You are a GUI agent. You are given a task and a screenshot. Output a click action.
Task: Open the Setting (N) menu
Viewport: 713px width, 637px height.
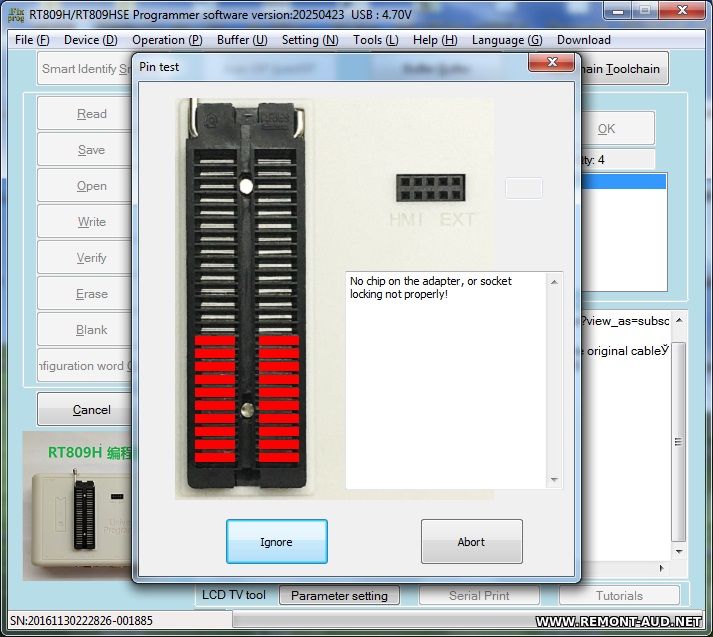(310, 40)
